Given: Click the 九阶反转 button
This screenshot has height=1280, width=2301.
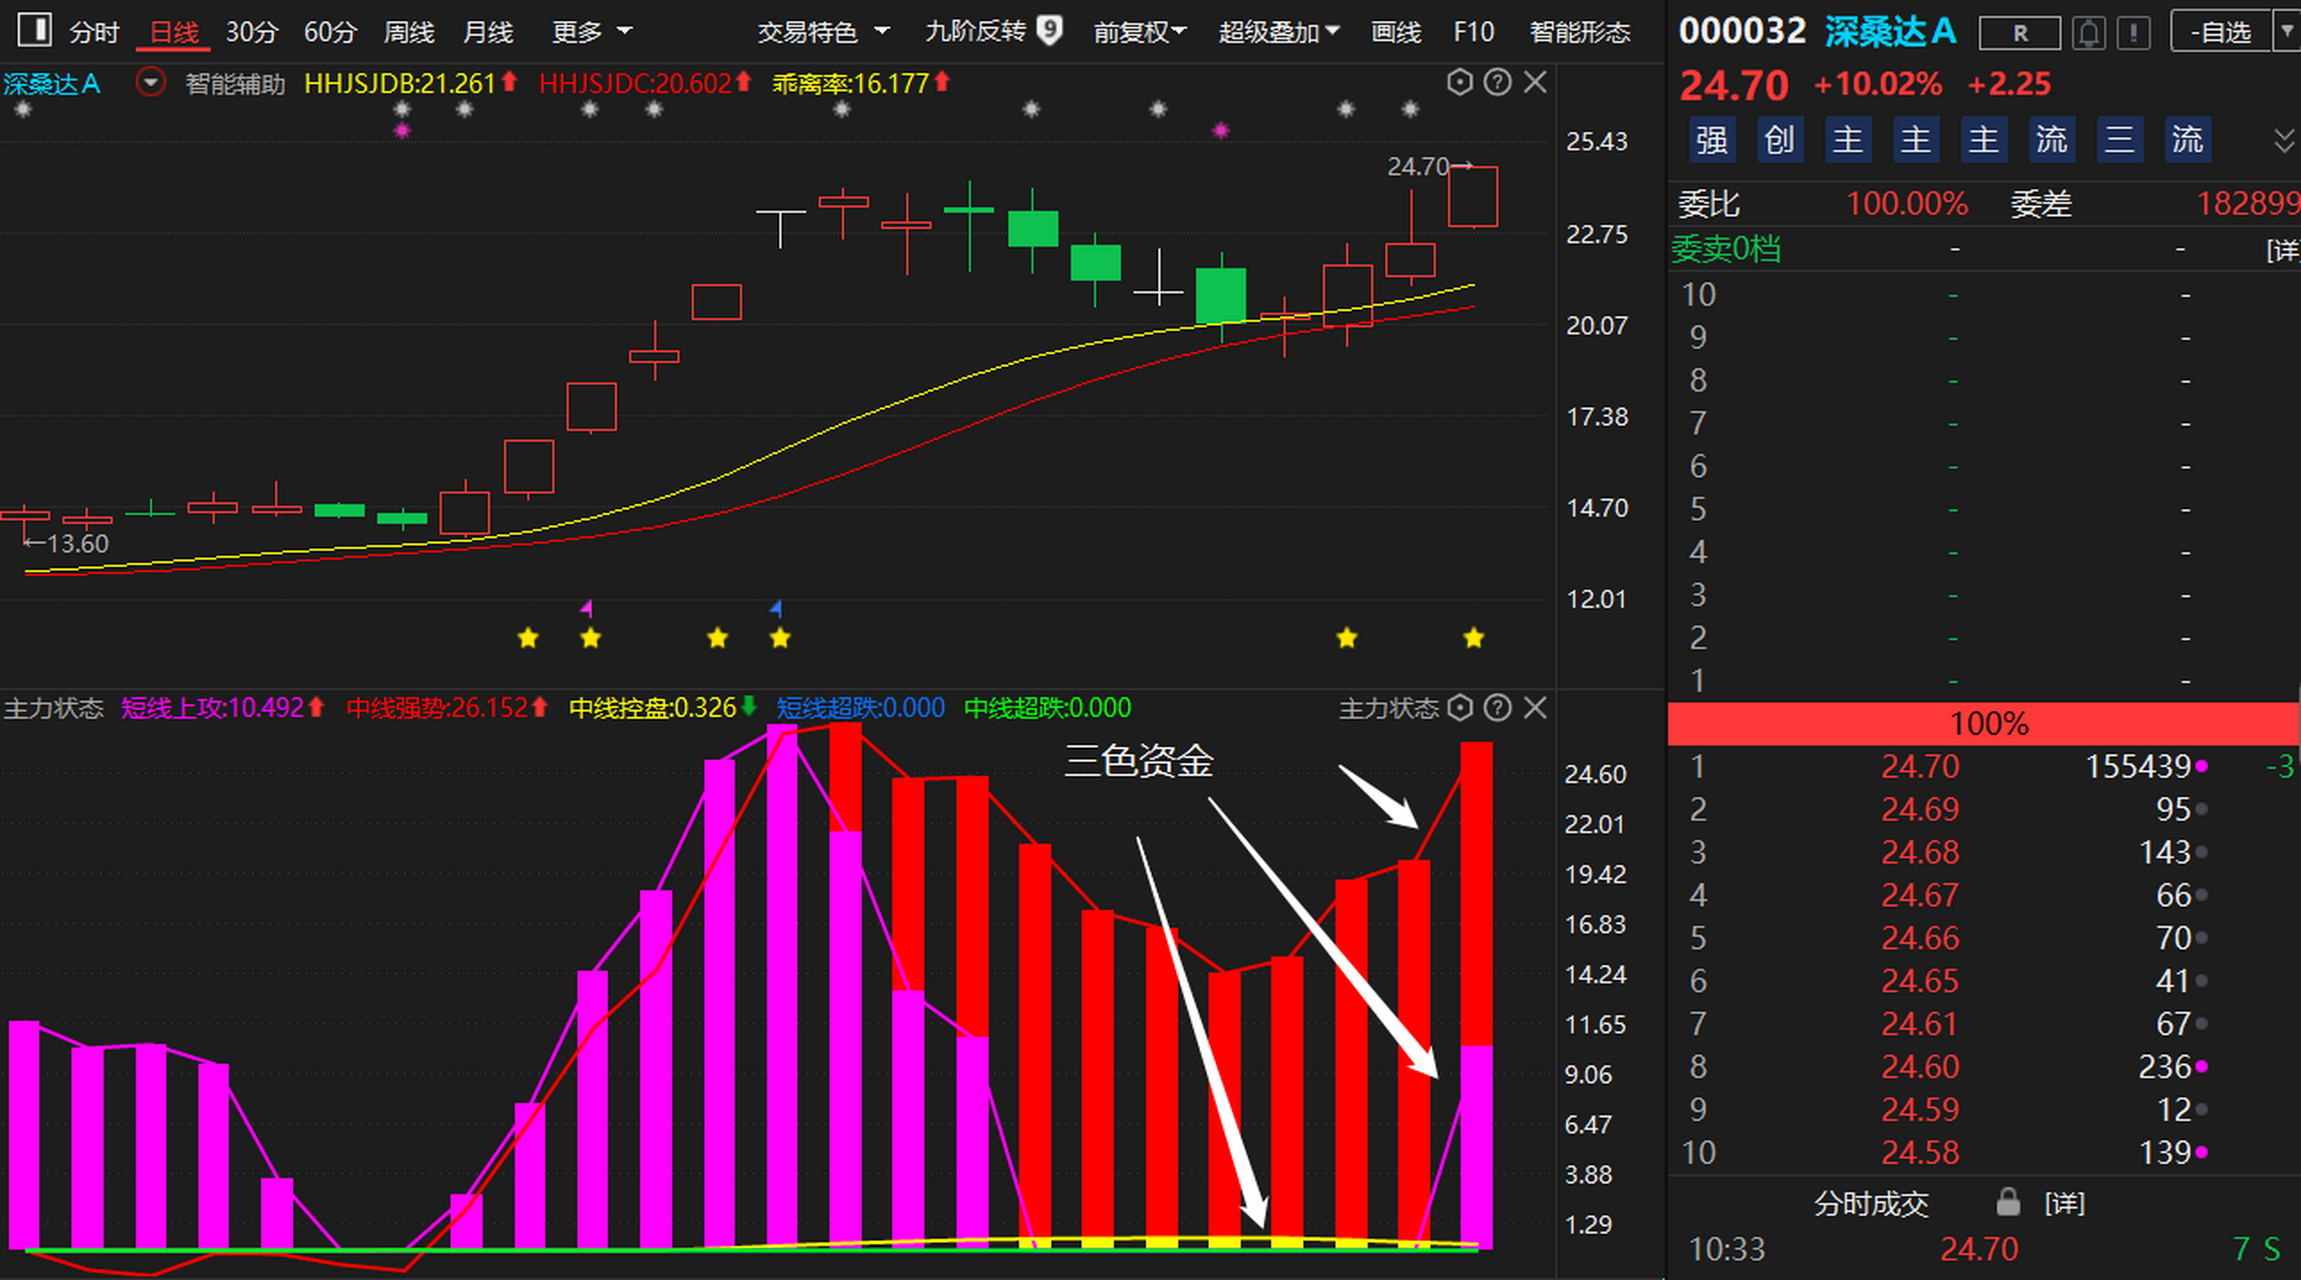Looking at the screenshot, I should click(x=976, y=32).
